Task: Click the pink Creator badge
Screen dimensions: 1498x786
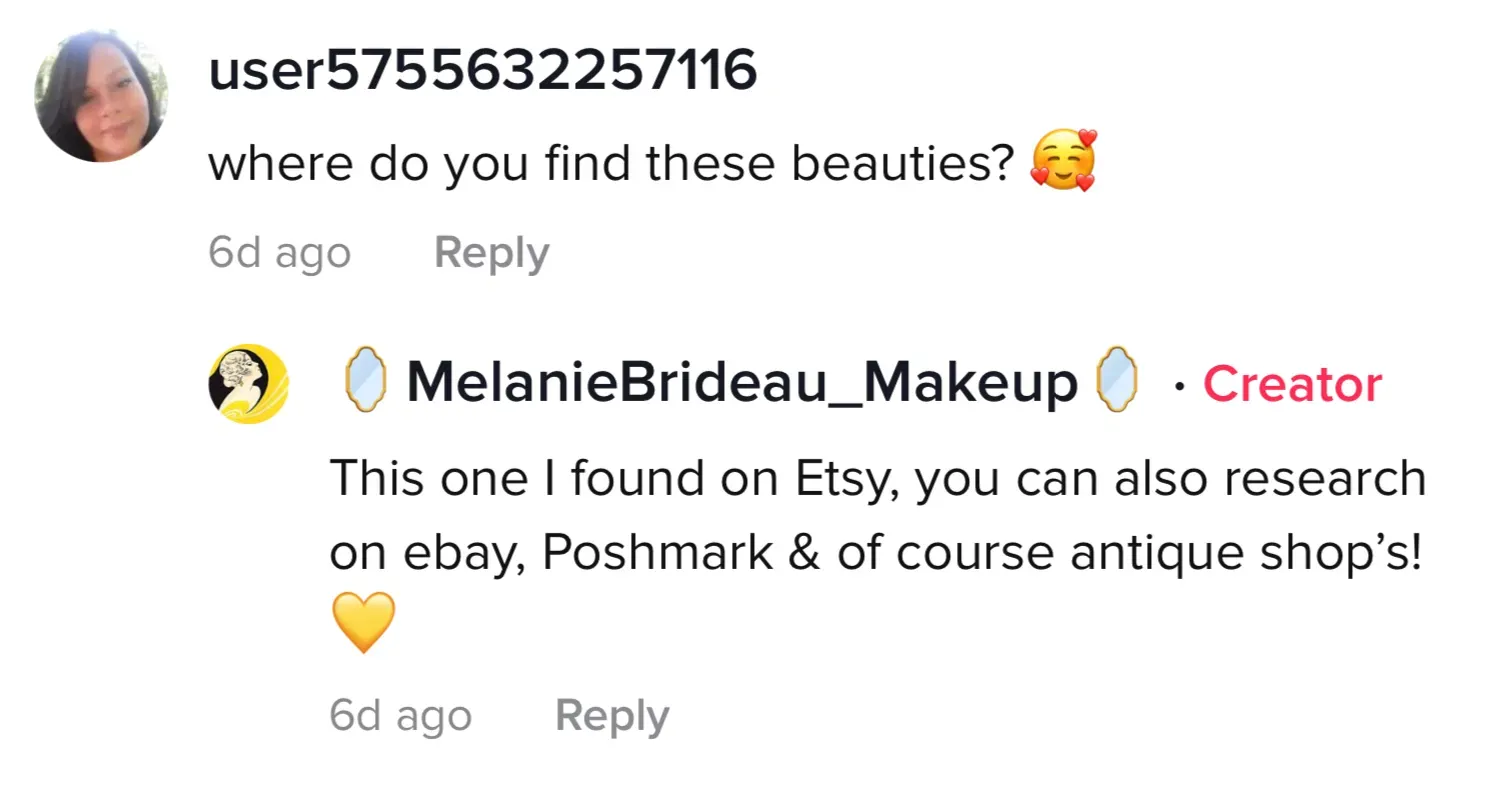Action: pyautogui.click(x=1292, y=384)
